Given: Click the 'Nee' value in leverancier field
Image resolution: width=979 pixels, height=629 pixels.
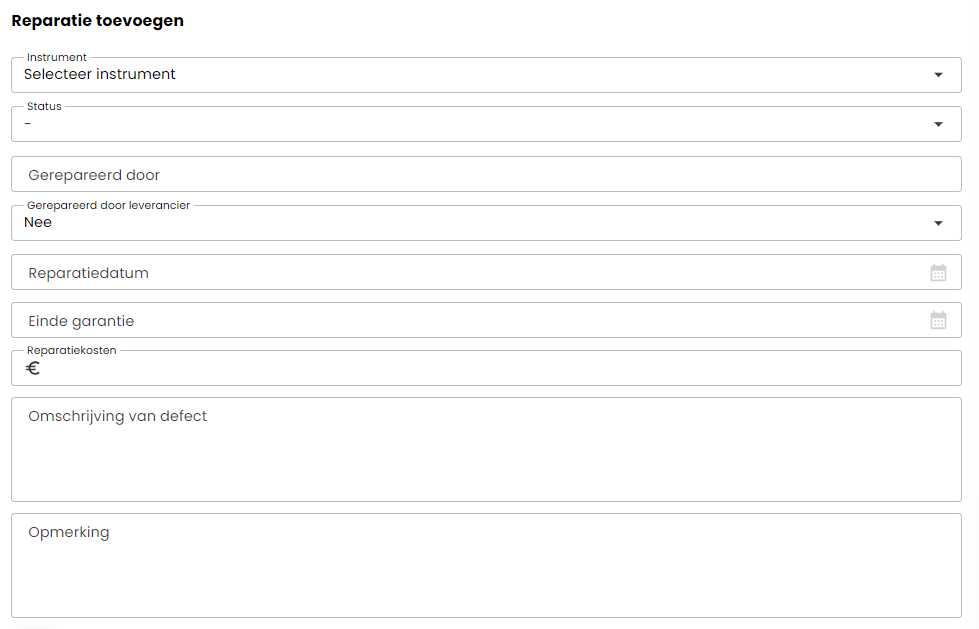Looking at the screenshot, I should pos(37,222).
